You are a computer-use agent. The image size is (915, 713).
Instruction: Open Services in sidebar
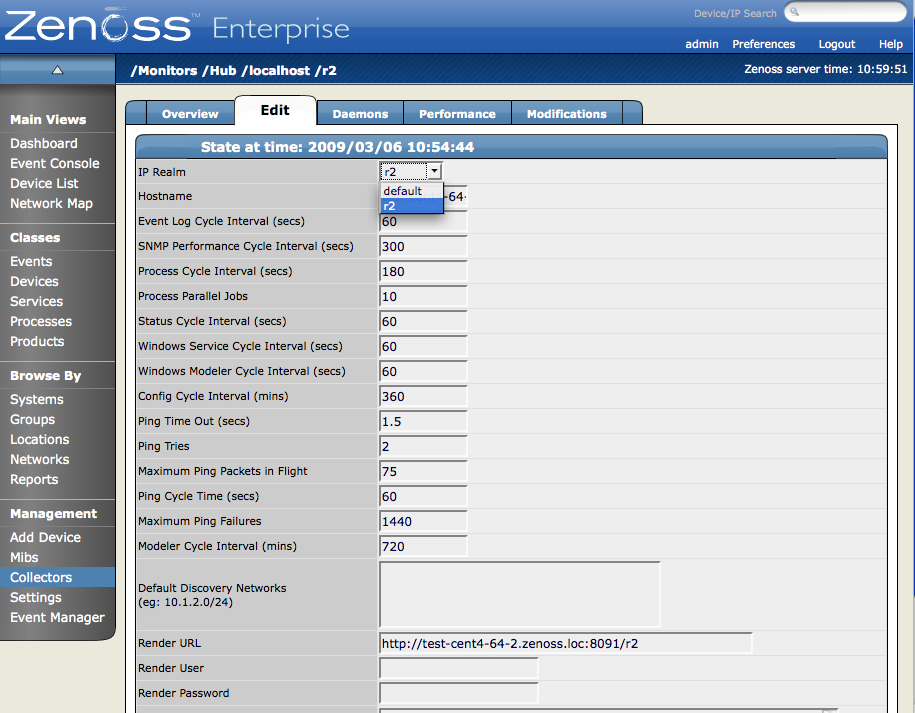[x=36, y=302]
